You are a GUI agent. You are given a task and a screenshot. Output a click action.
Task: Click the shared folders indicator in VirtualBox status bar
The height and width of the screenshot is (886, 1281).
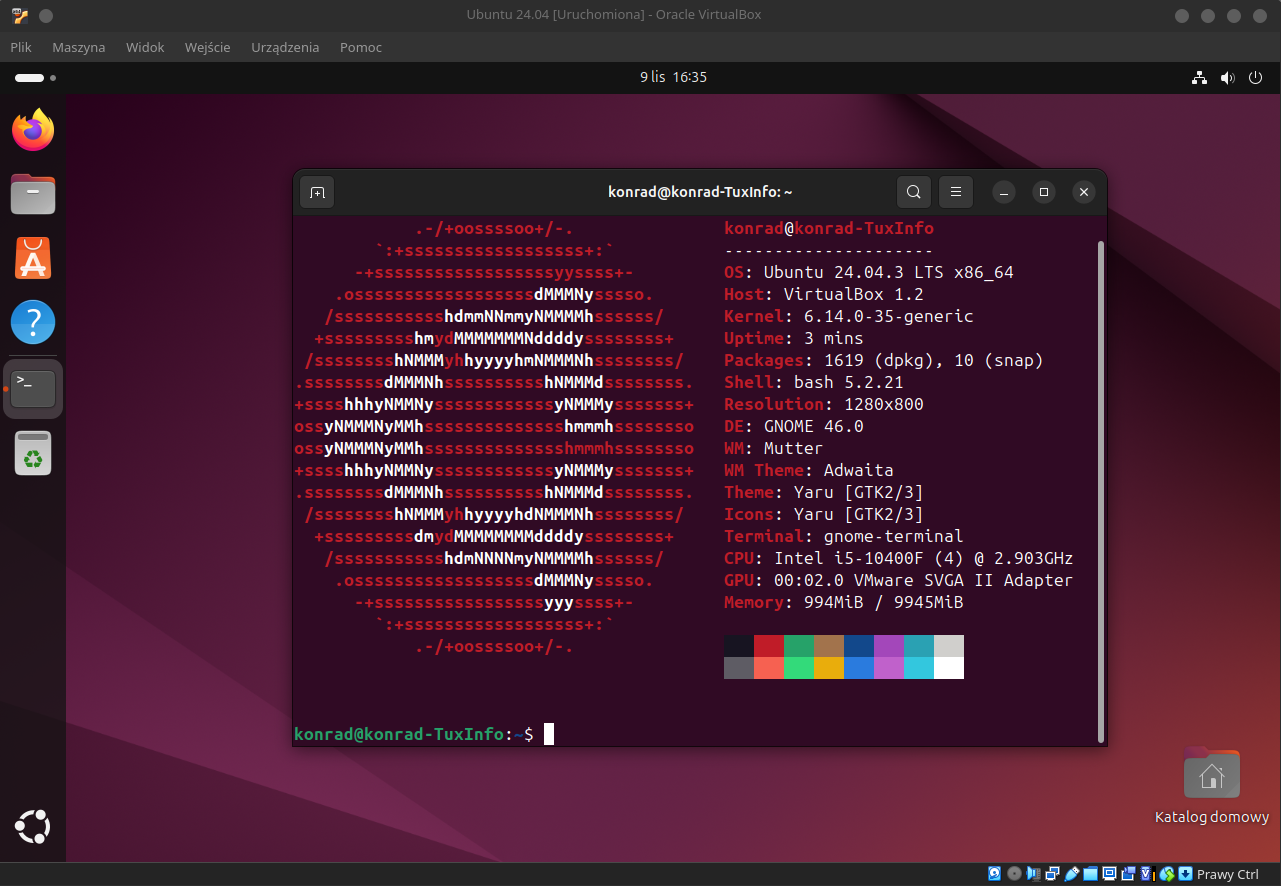pyautogui.click(x=1090, y=874)
